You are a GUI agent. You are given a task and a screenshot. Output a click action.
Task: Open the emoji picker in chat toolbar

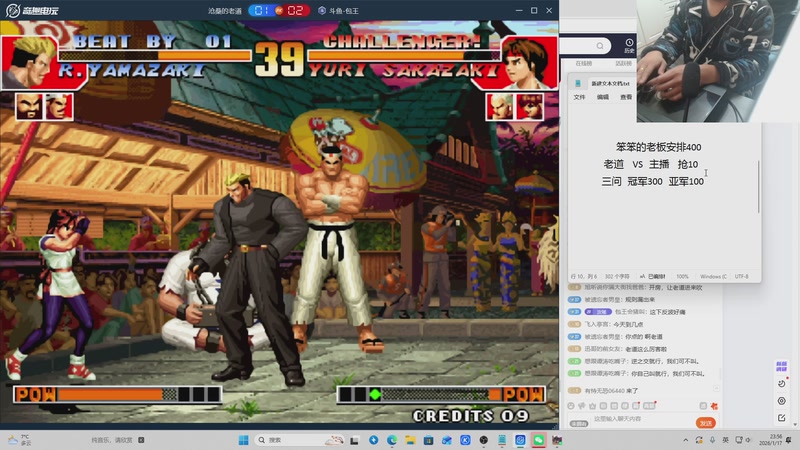571,406
